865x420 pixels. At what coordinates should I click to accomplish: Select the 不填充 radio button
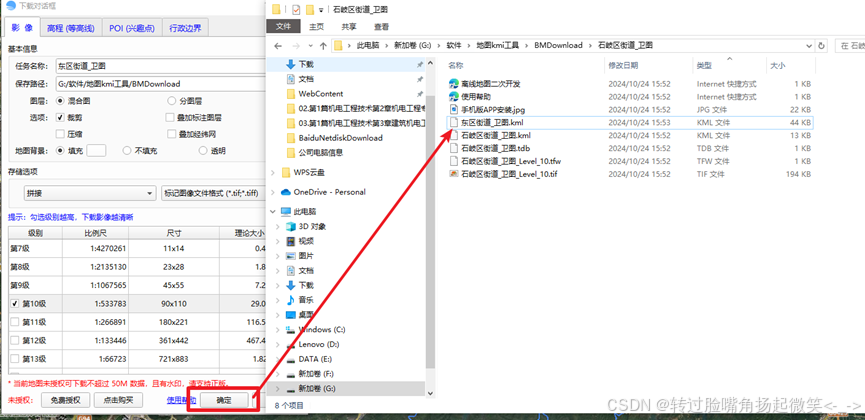point(127,151)
